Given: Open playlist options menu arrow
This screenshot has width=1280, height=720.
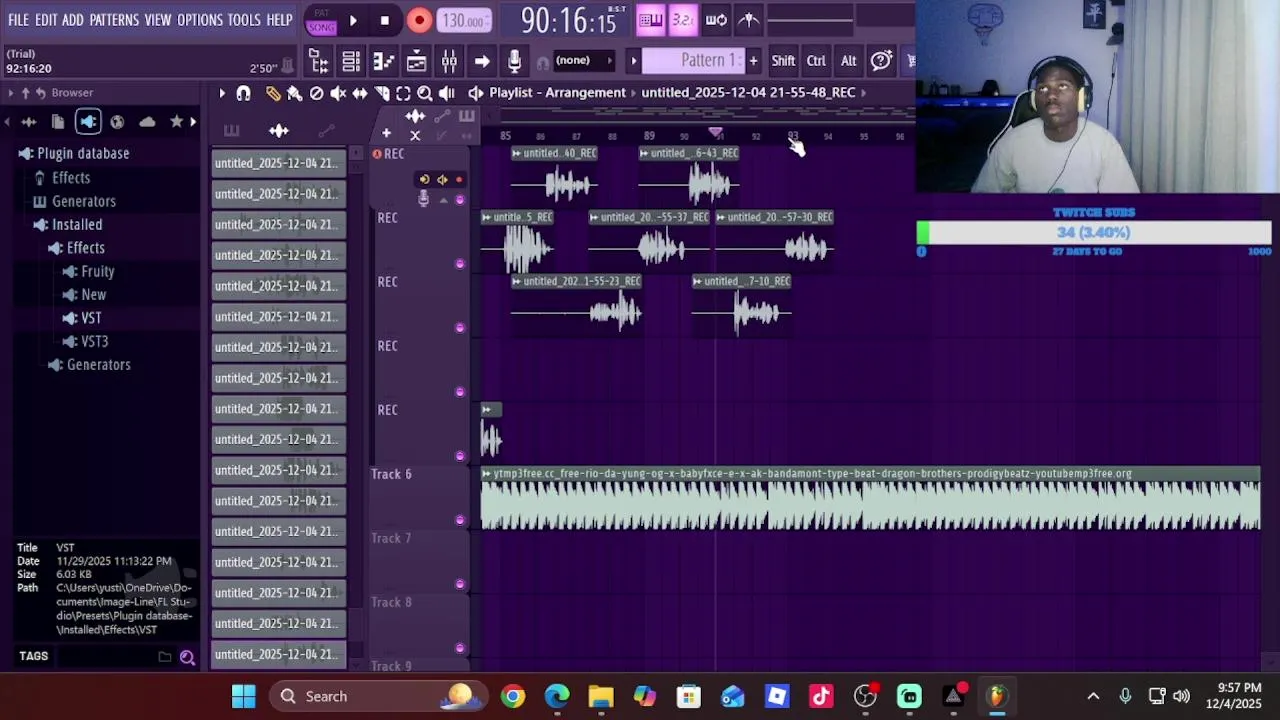Looking at the screenshot, I should pyautogui.click(x=222, y=93).
